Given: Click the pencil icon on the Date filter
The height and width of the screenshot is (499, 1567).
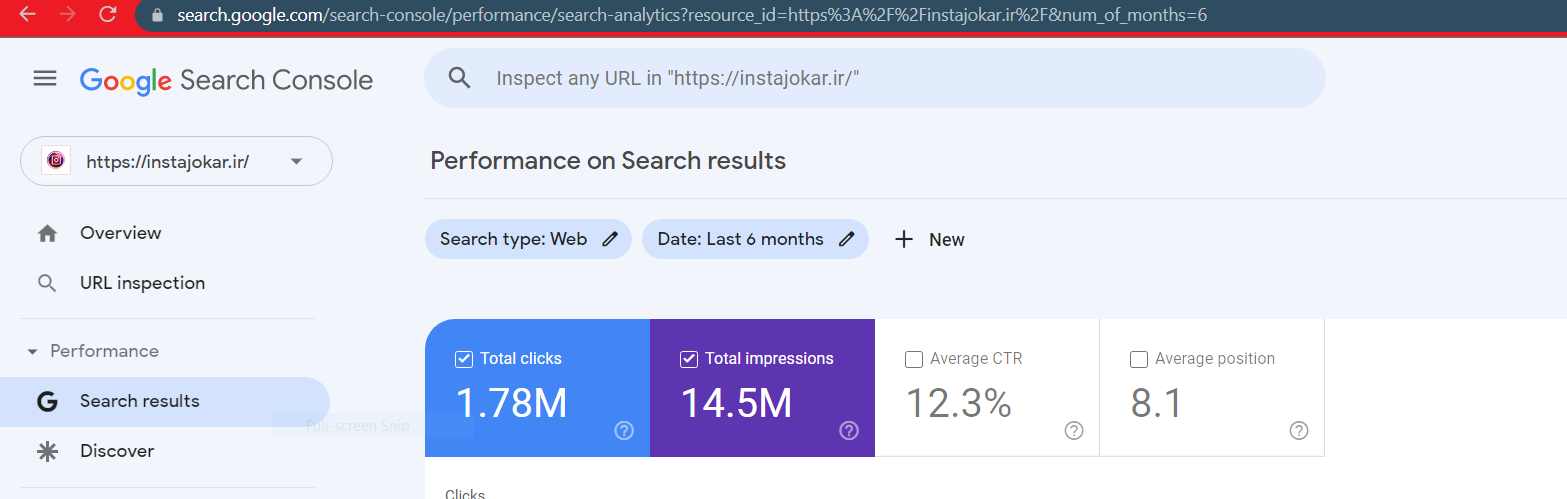Looking at the screenshot, I should 847,239.
